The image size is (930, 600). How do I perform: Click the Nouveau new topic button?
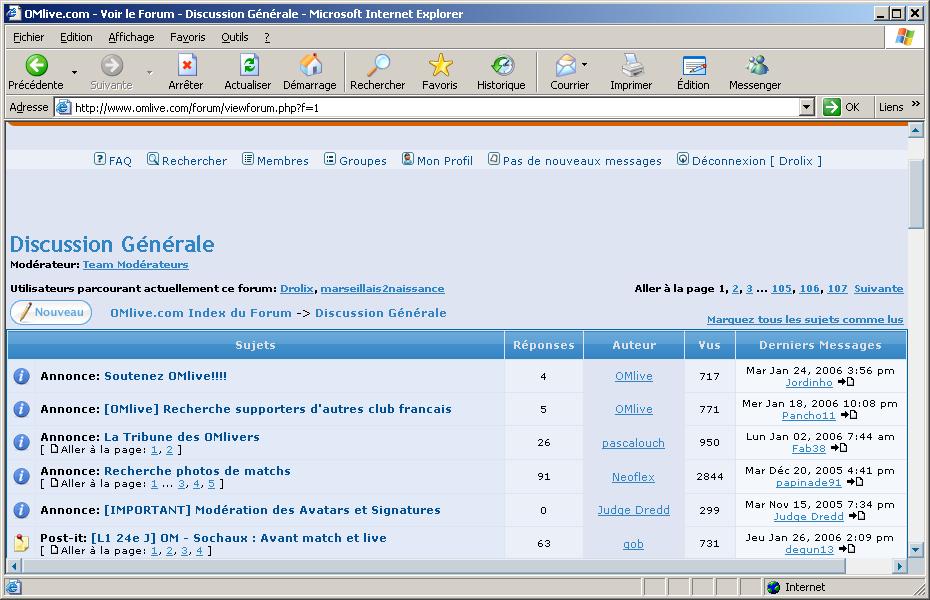tap(51, 313)
